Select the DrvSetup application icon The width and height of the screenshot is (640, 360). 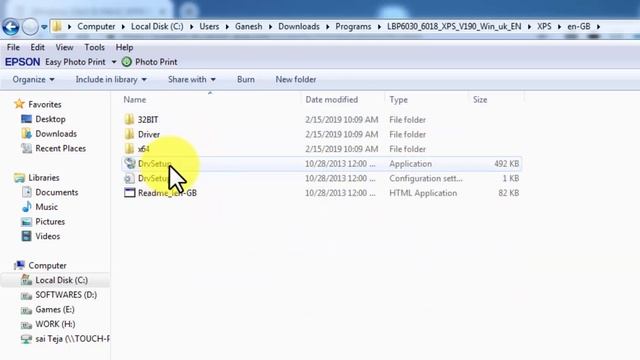coord(130,163)
